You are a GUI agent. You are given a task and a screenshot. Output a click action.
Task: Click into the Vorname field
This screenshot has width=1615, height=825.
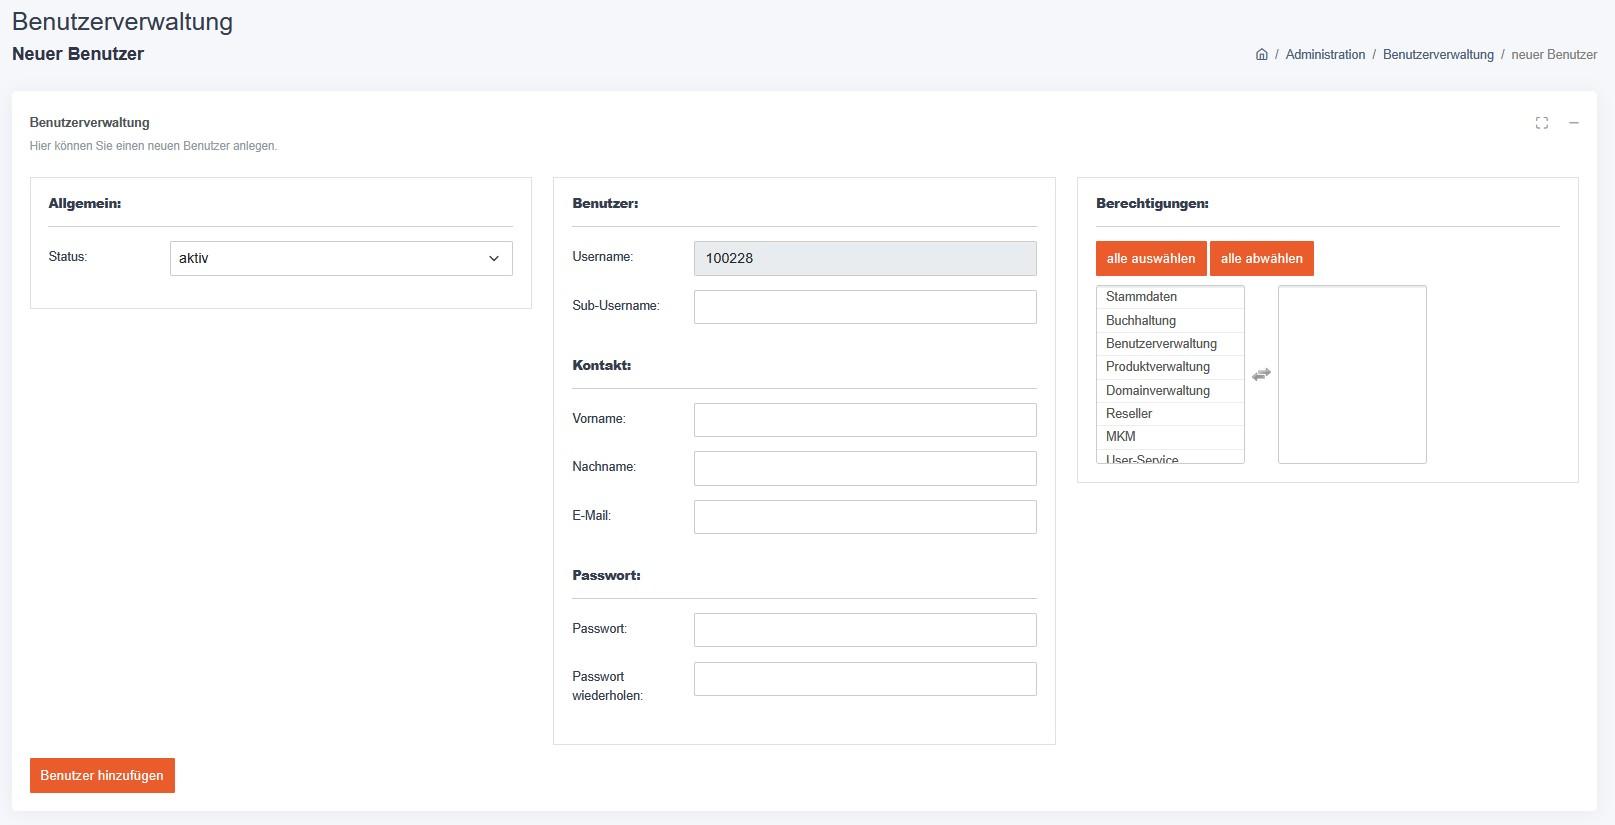[864, 420]
